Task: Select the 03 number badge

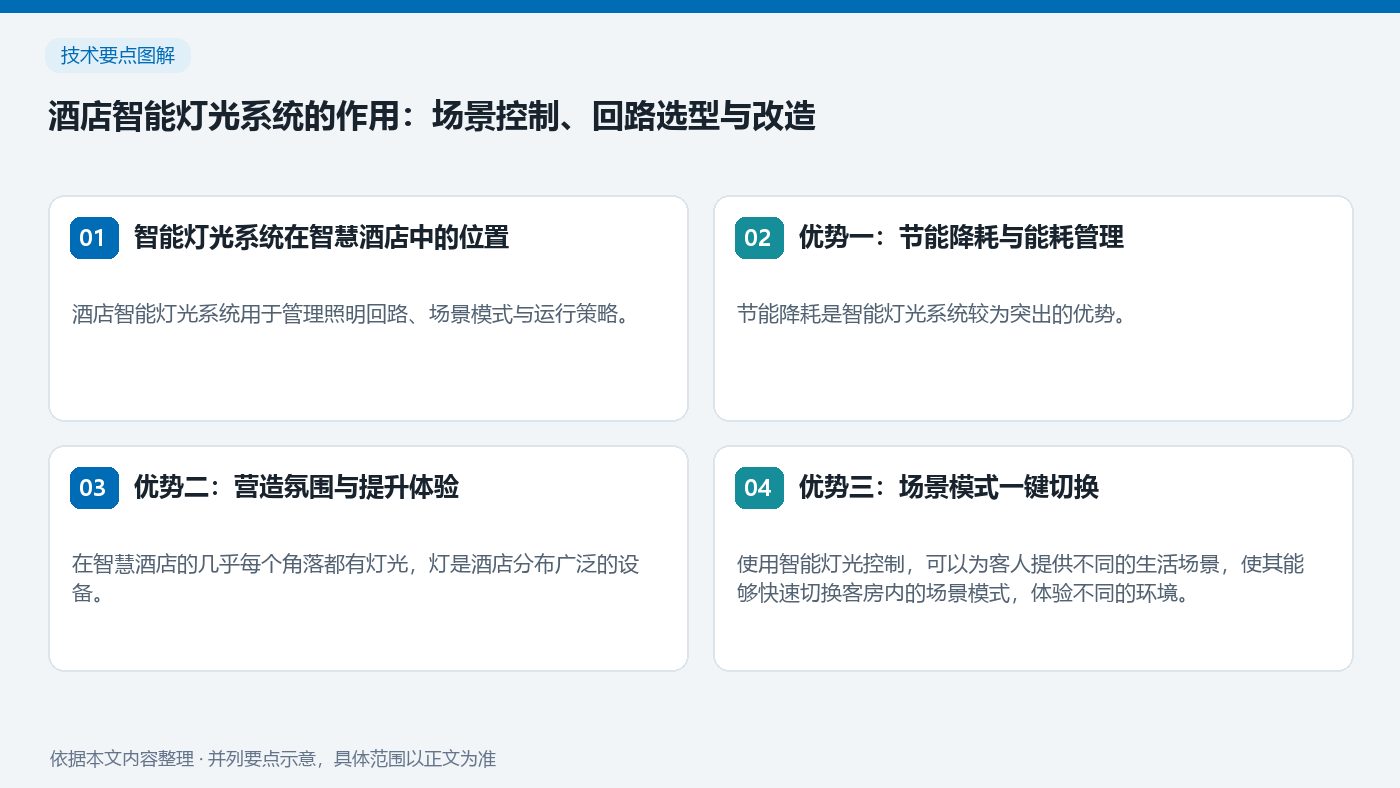Action: tap(94, 488)
